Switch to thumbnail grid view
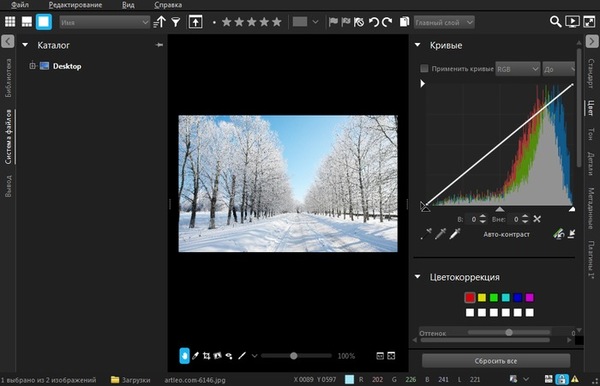Image resolution: width=600 pixels, height=386 pixels. point(10,21)
